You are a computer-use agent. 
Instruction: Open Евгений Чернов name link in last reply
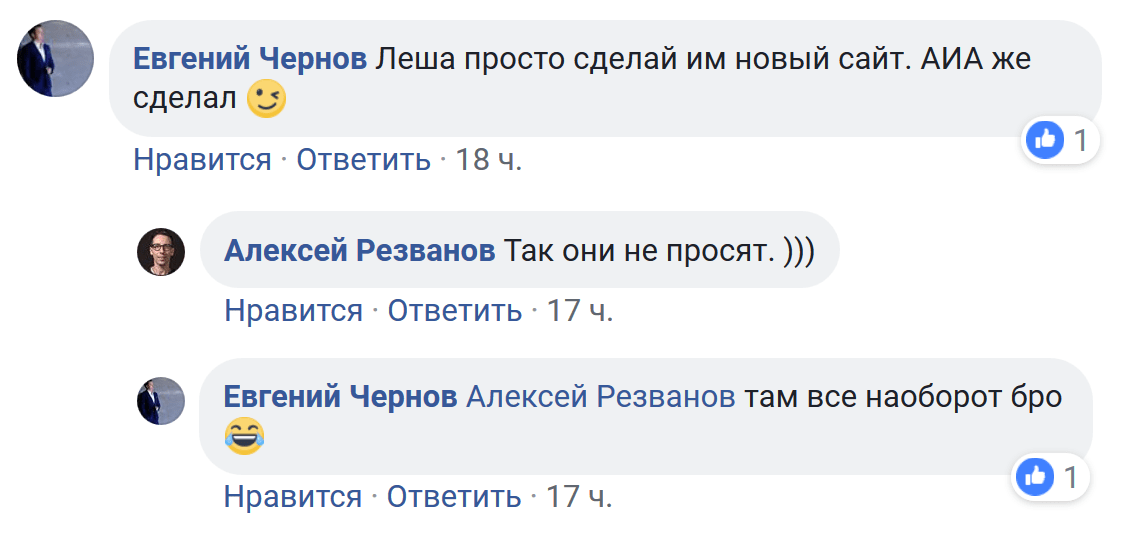point(341,397)
